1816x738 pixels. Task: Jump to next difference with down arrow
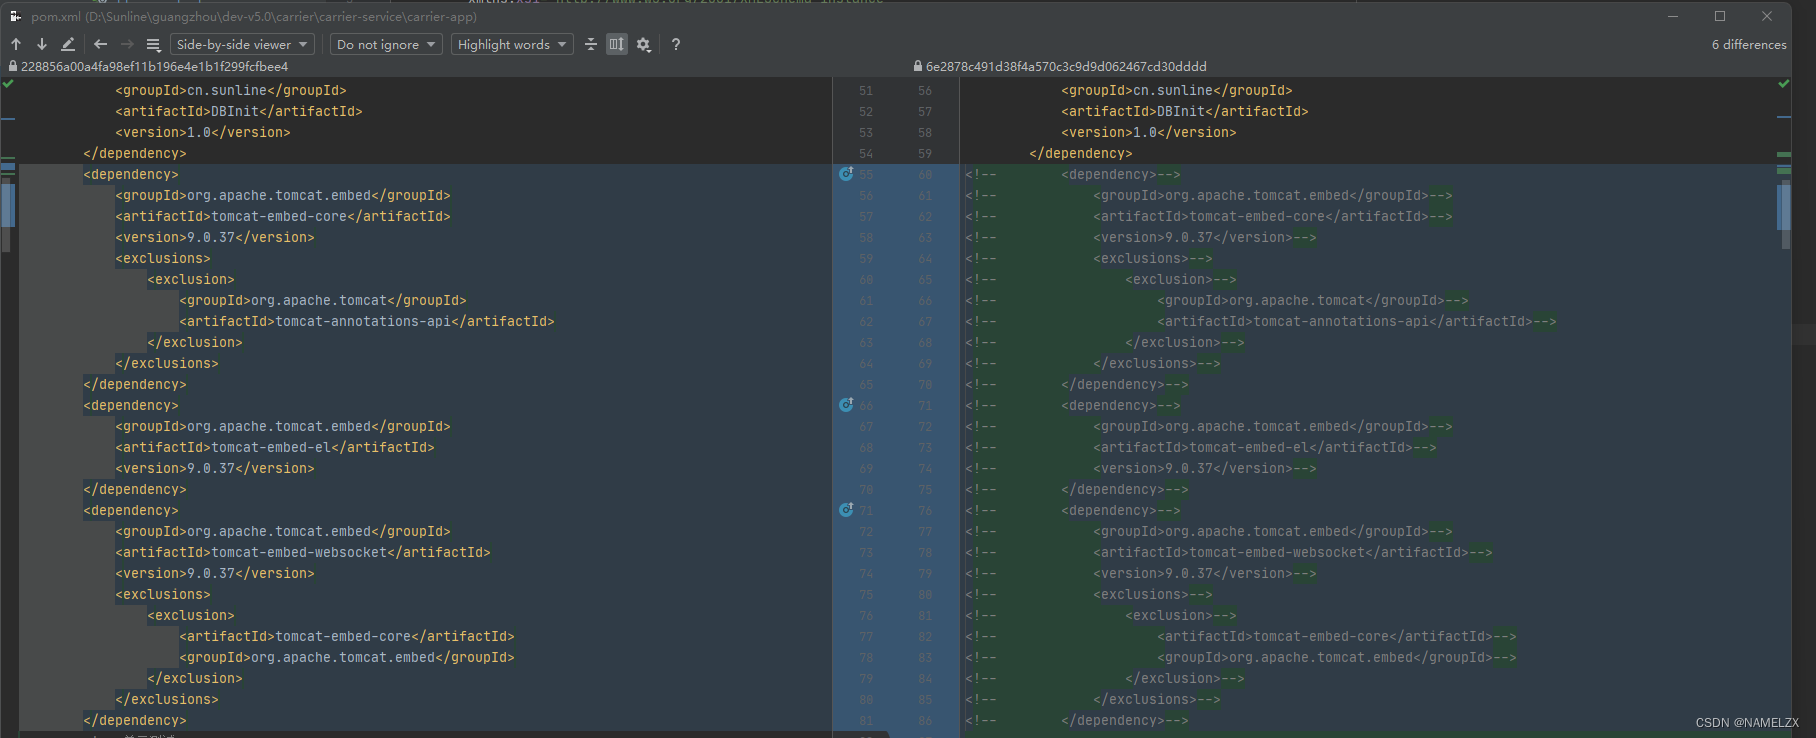tap(42, 44)
